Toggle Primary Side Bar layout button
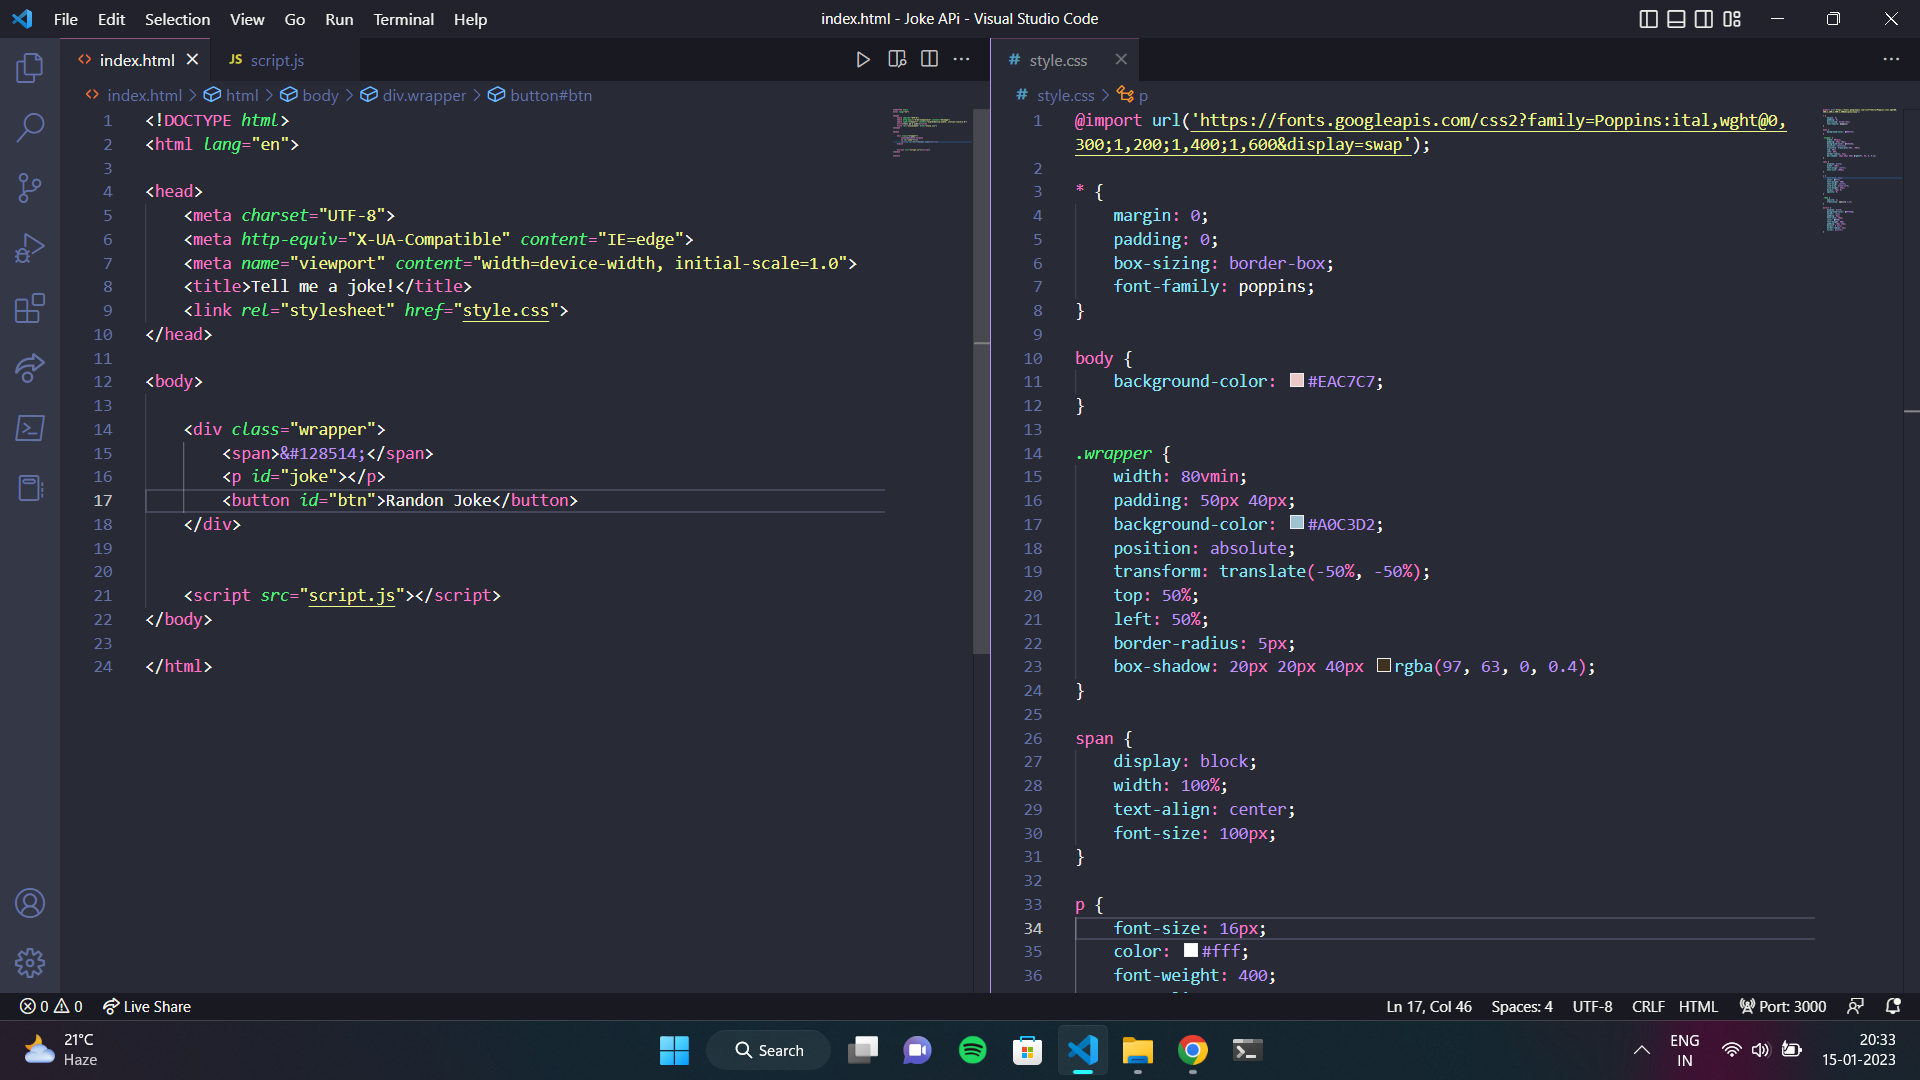1920x1080 pixels. (1649, 19)
